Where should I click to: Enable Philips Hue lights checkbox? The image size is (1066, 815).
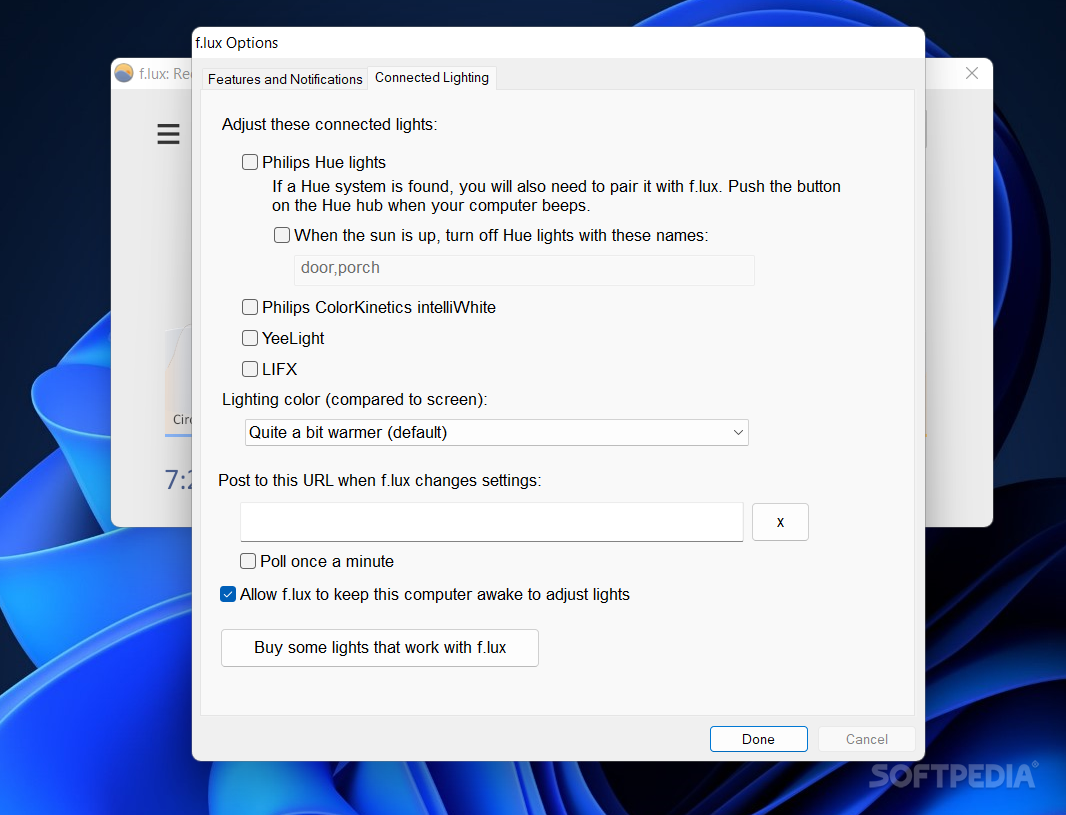coord(250,162)
